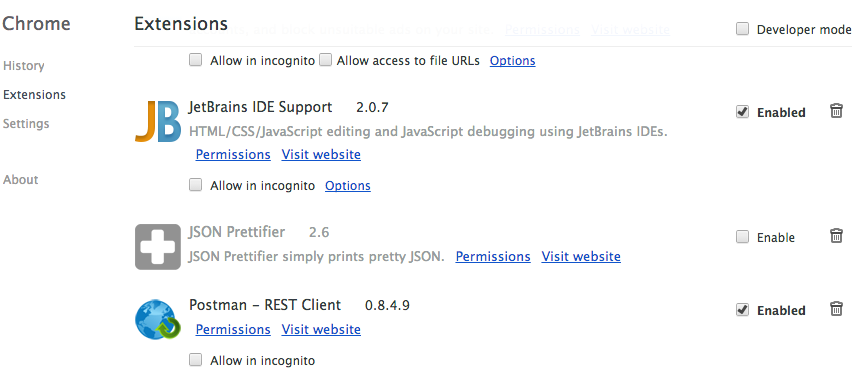Click the JetBrains JB extension icon
The height and width of the screenshot is (378, 857).
(x=157, y=121)
